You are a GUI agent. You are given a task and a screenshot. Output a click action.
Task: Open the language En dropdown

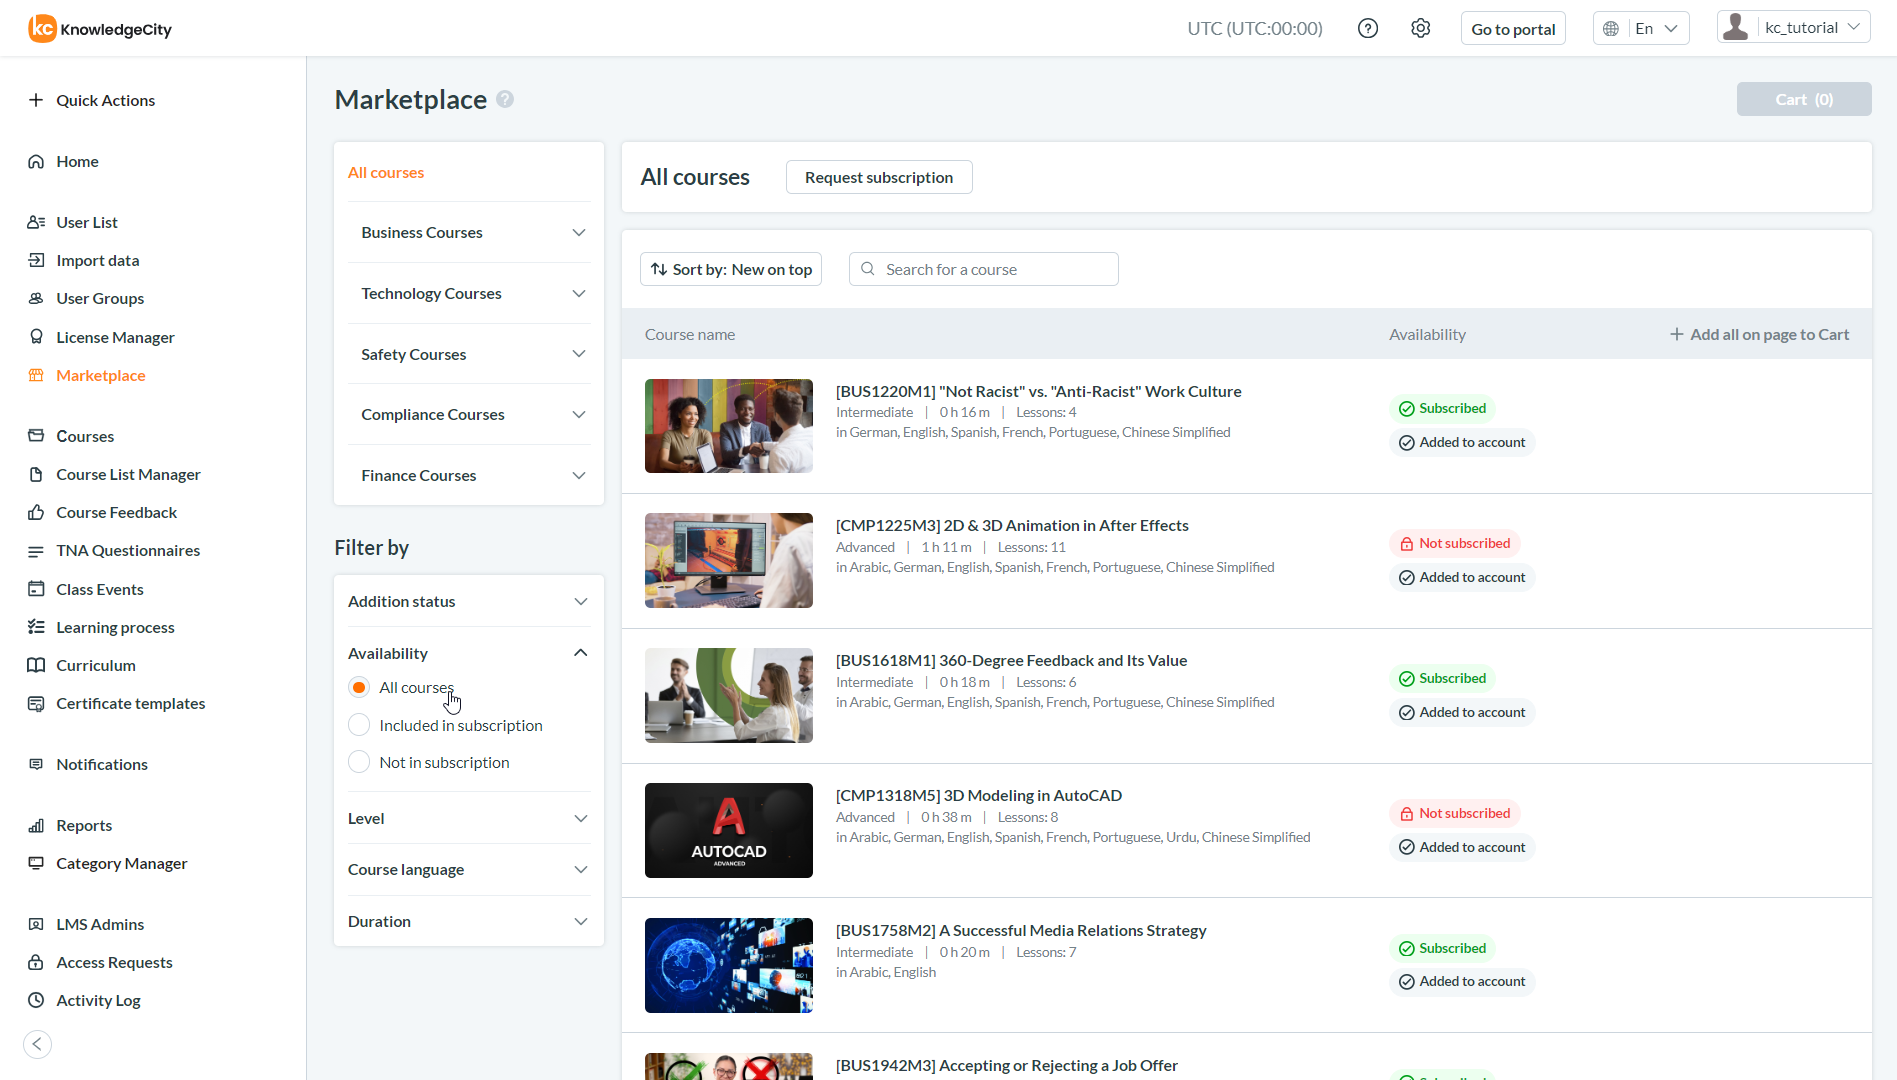click(1641, 29)
